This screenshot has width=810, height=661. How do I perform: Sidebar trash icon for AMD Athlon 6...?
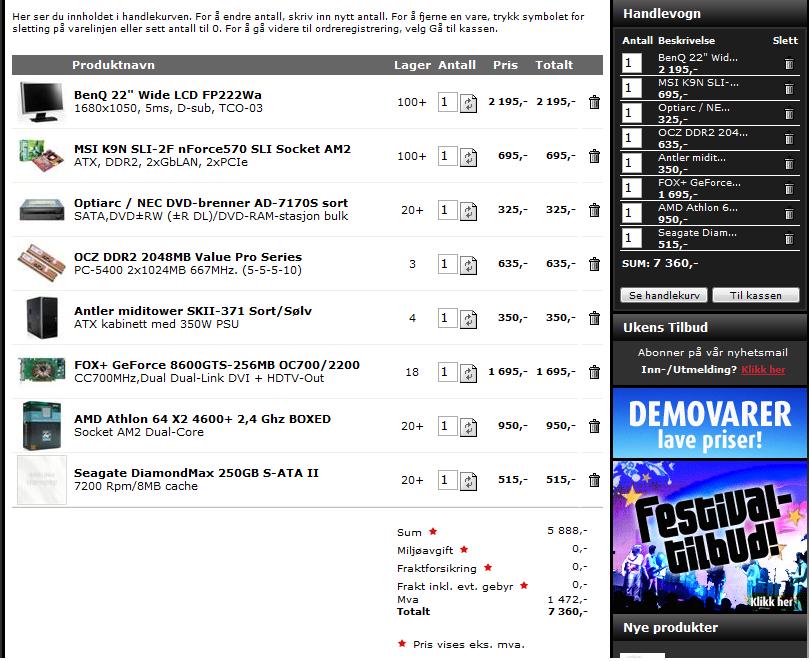pos(789,214)
